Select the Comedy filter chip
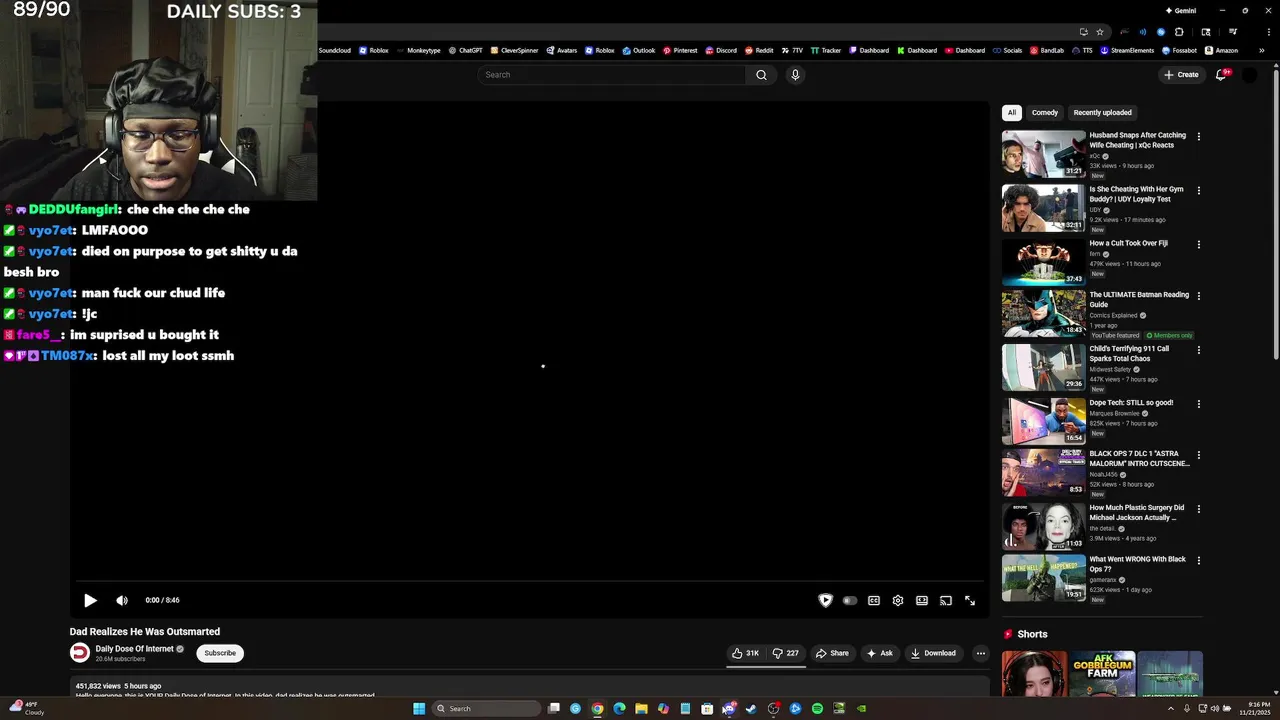 click(x=1045, y=113)
